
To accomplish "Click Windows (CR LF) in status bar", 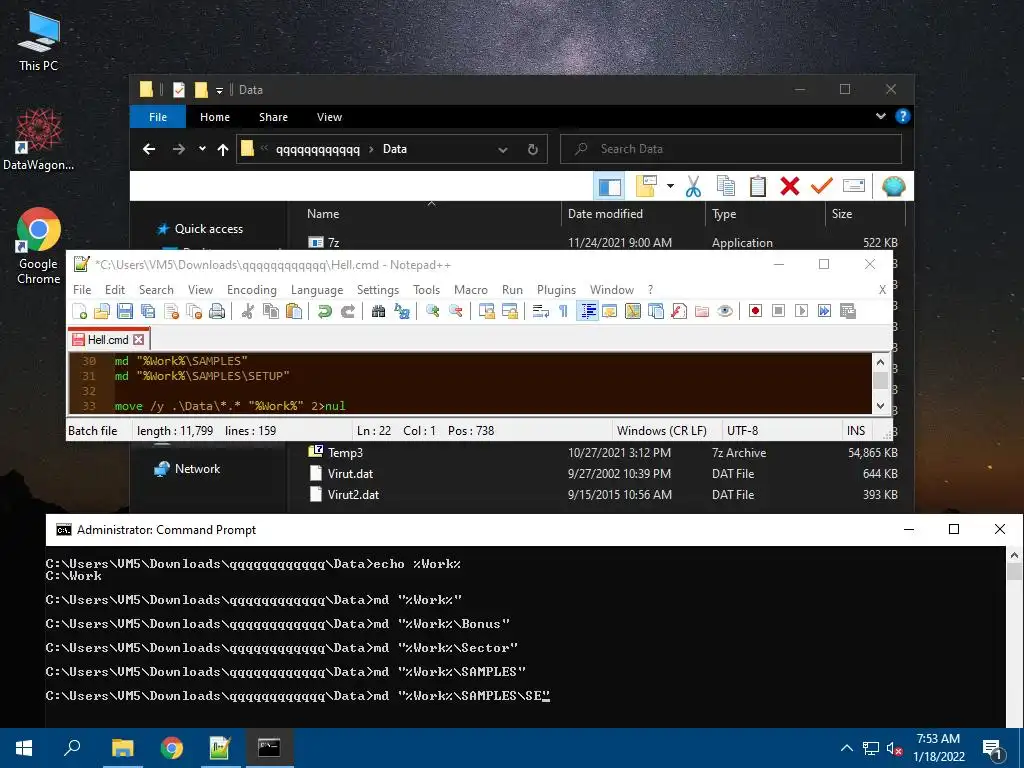I will tap(662, 431).
